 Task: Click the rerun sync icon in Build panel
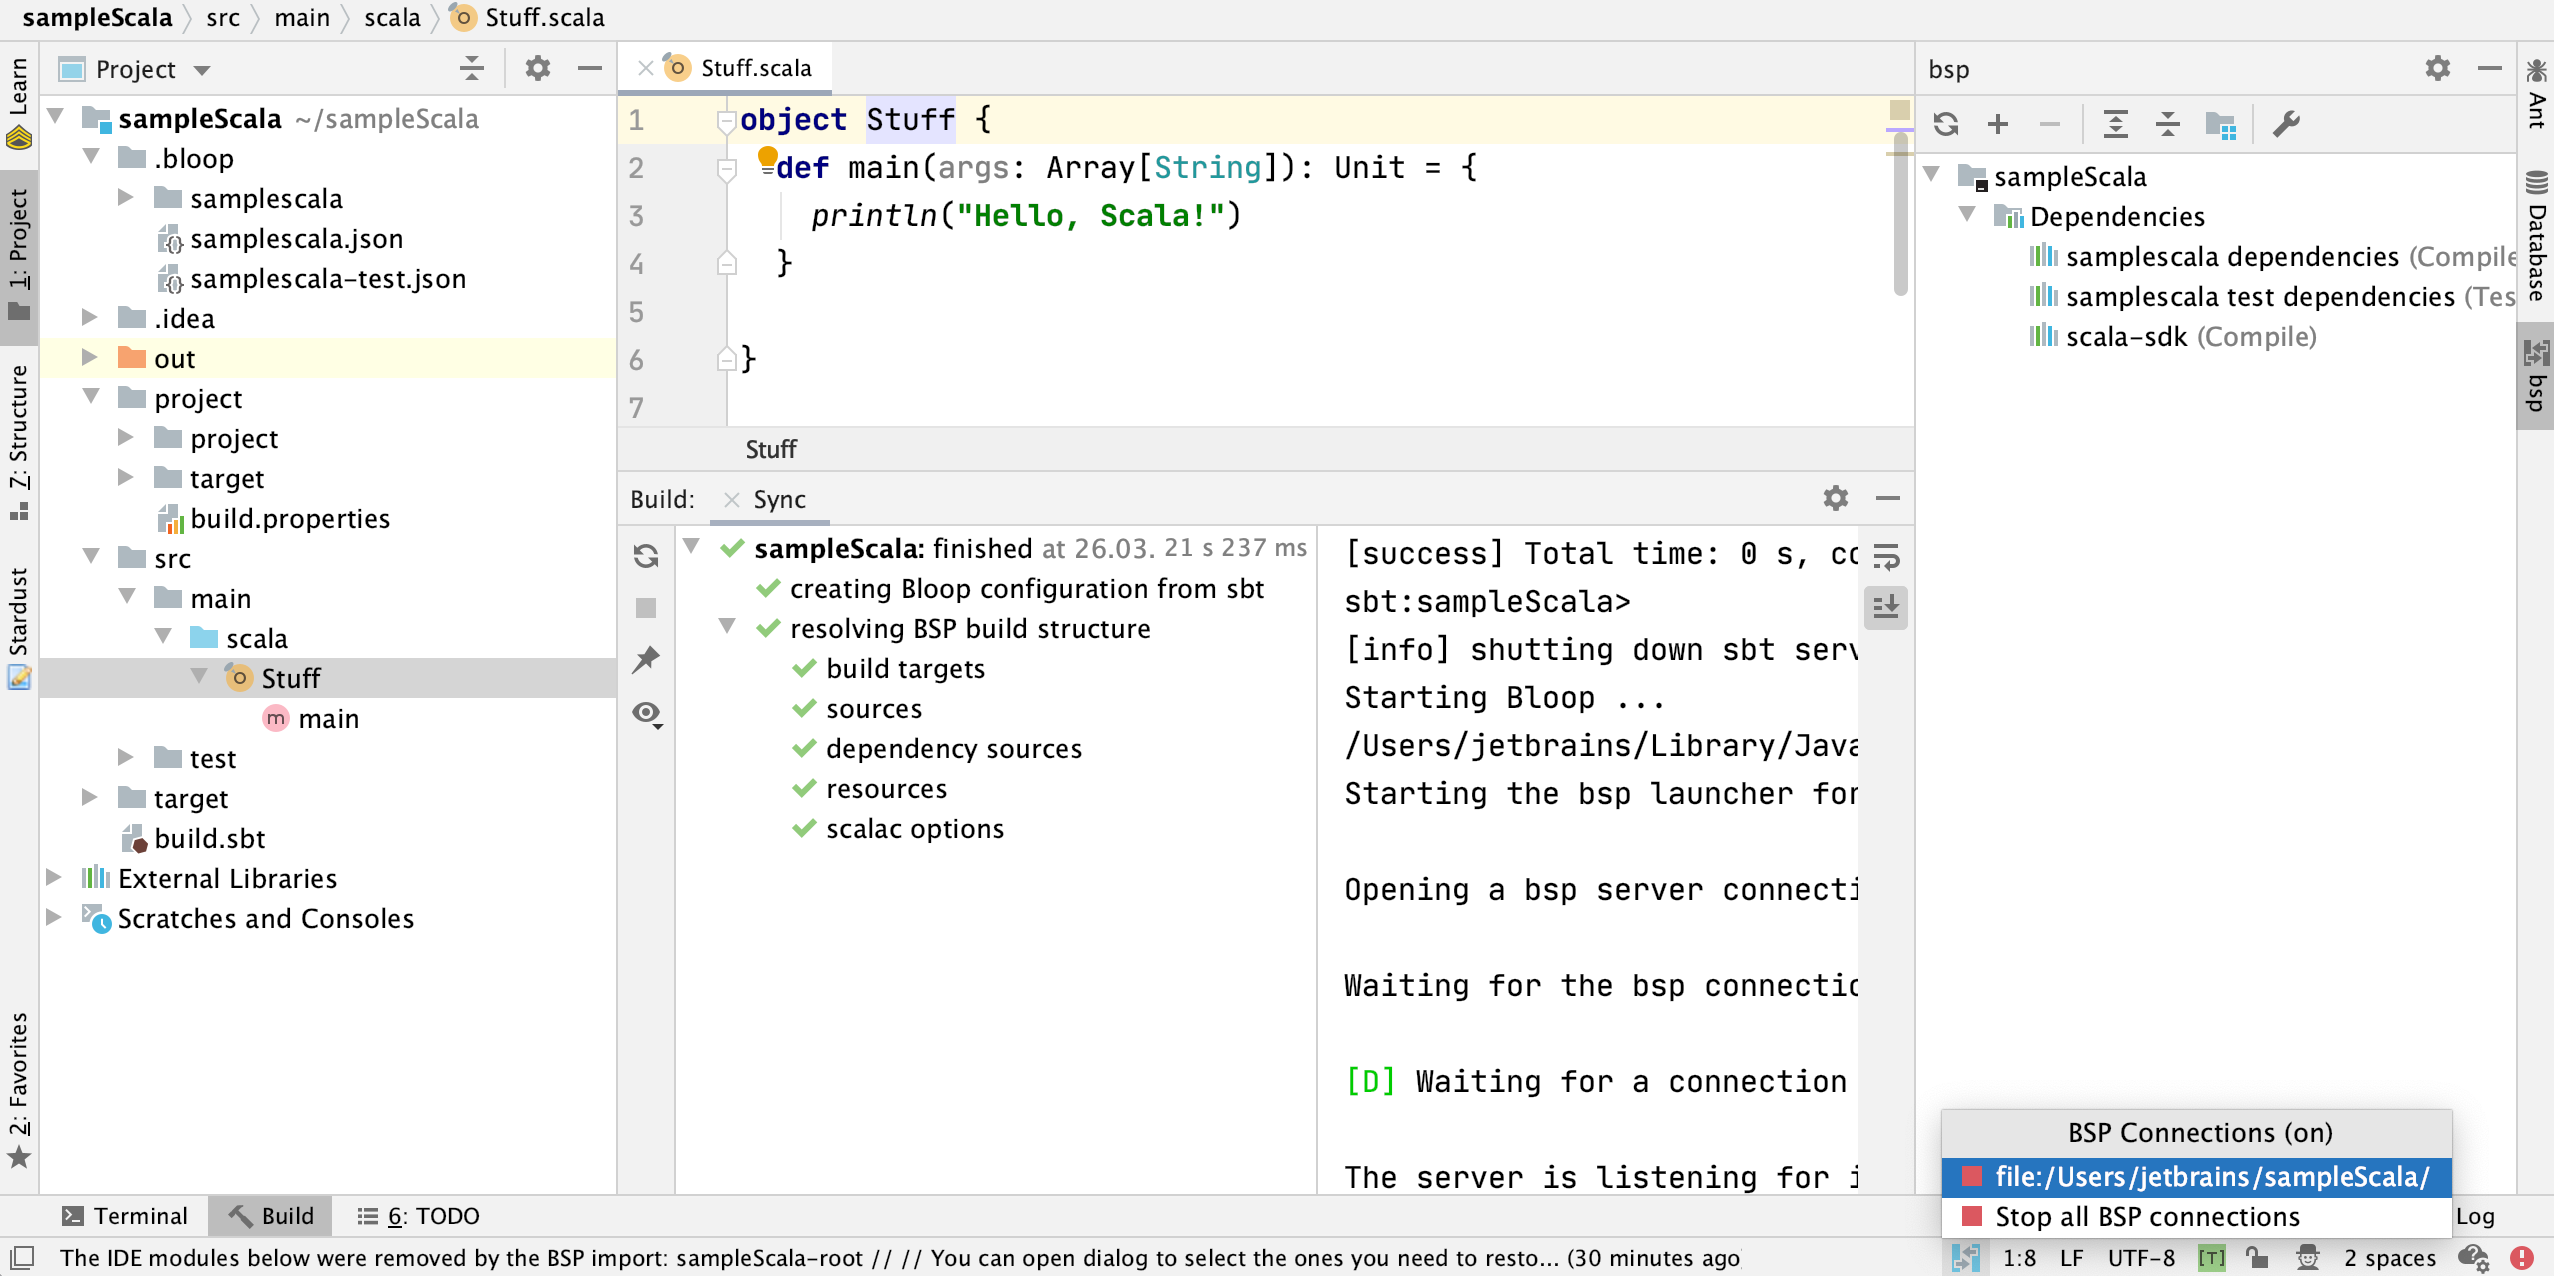tap(646, 556)
